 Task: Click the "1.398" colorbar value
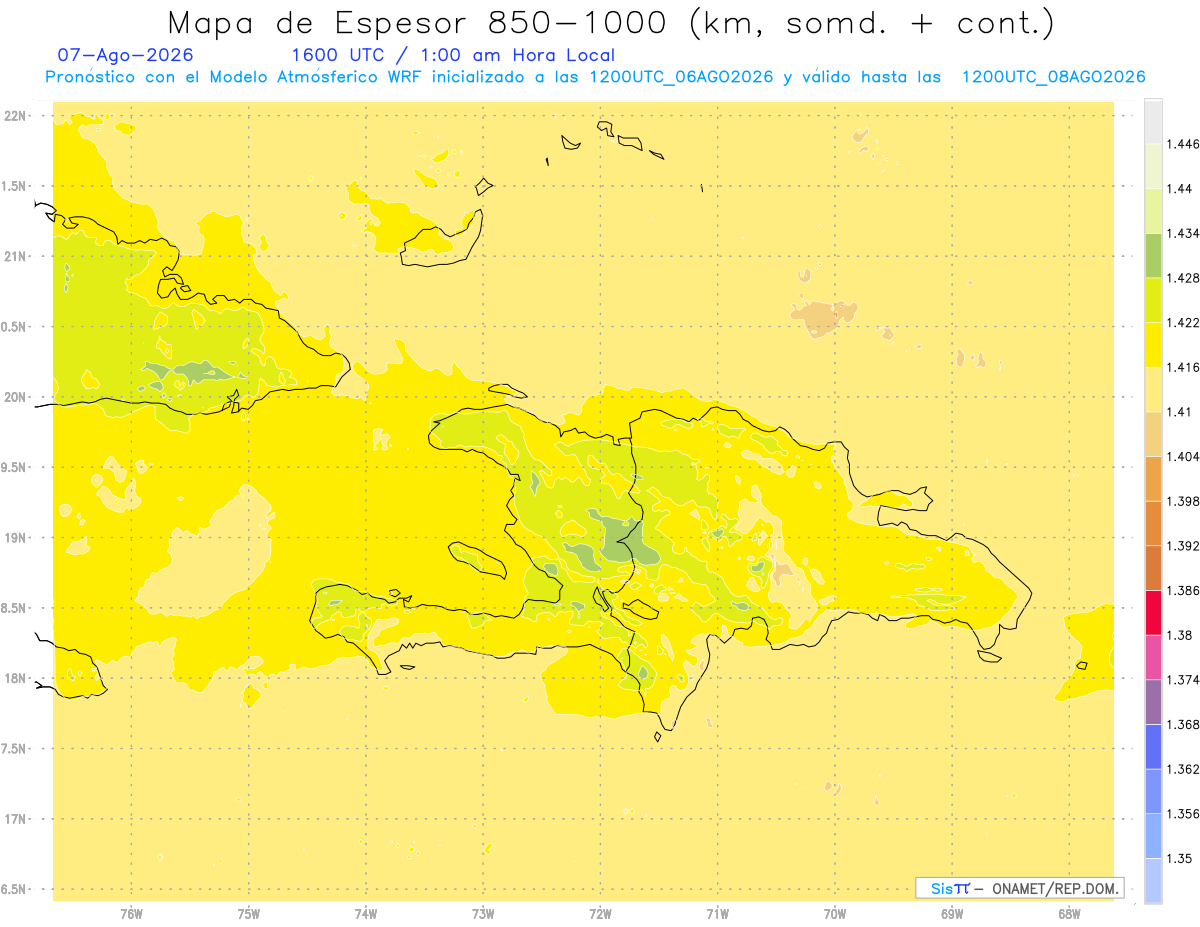point(1182,501)
